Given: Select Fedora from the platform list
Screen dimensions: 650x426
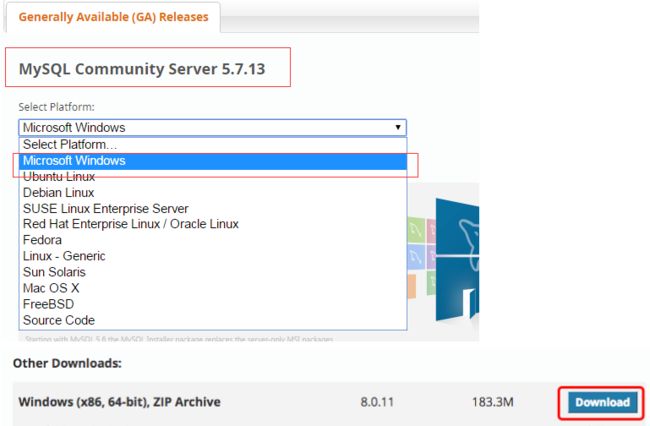Looking at the screenshot, I should pyautogui.click(x=213, y=240).
